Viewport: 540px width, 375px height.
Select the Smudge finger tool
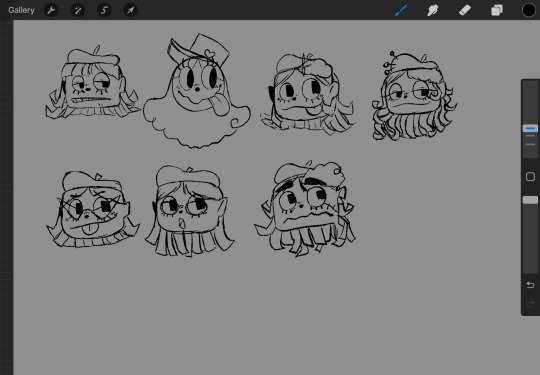click(433, 10)
